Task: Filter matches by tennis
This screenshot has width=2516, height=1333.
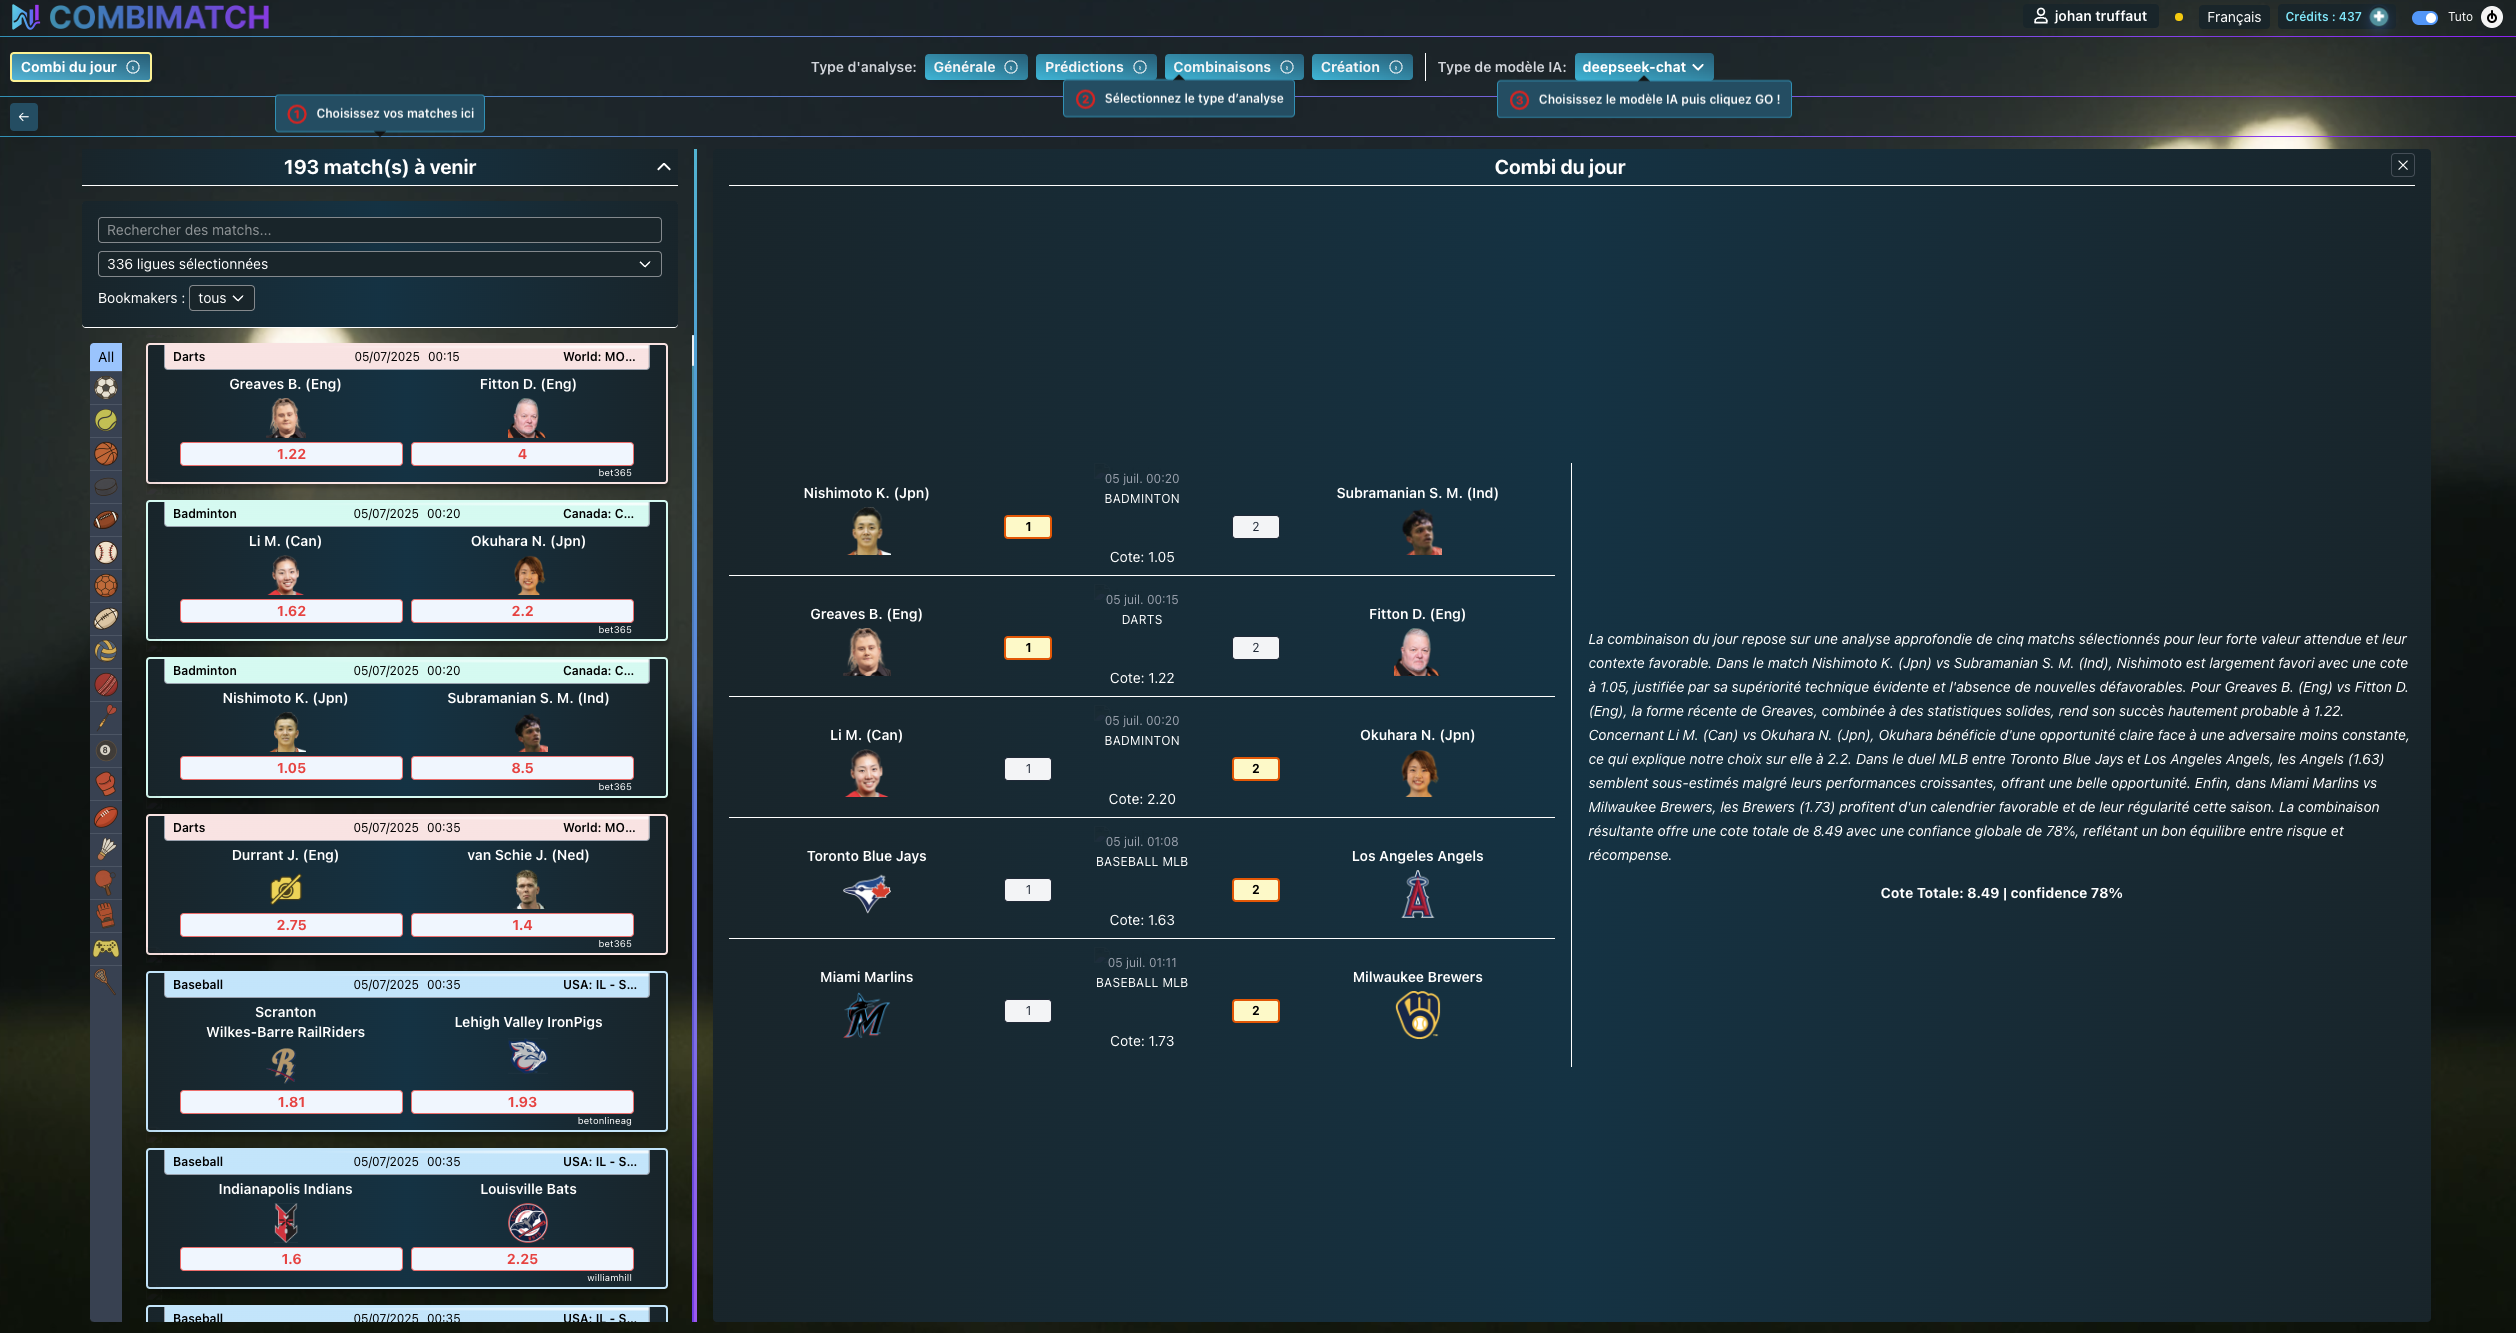Action: coord(106,421)
